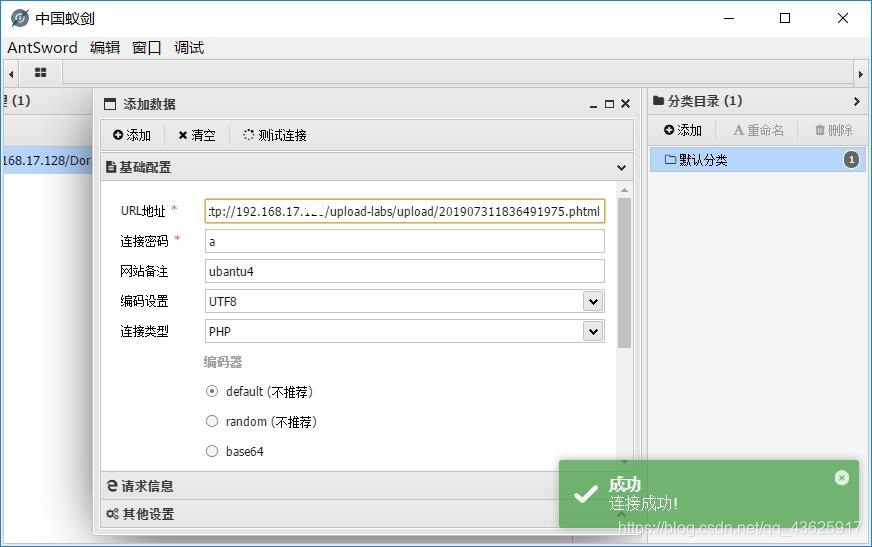Screen dimensions: 872x547
Task: Click the 成功 checkmark icon
Action: 586,493
